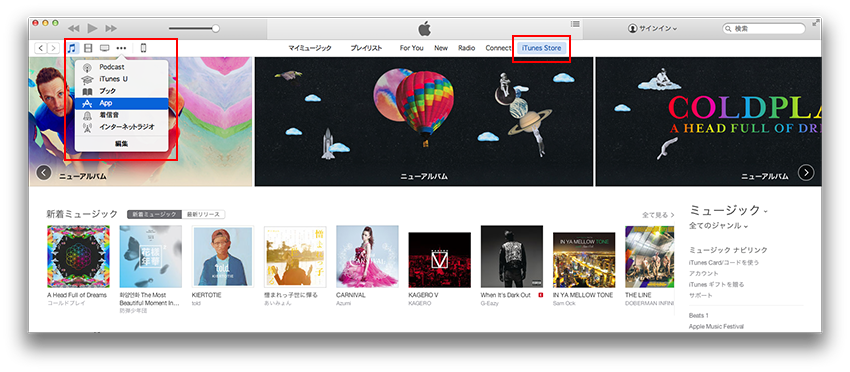Open A Head Full of Dreams album cover
850x372 pixels.
pos(78,256)
